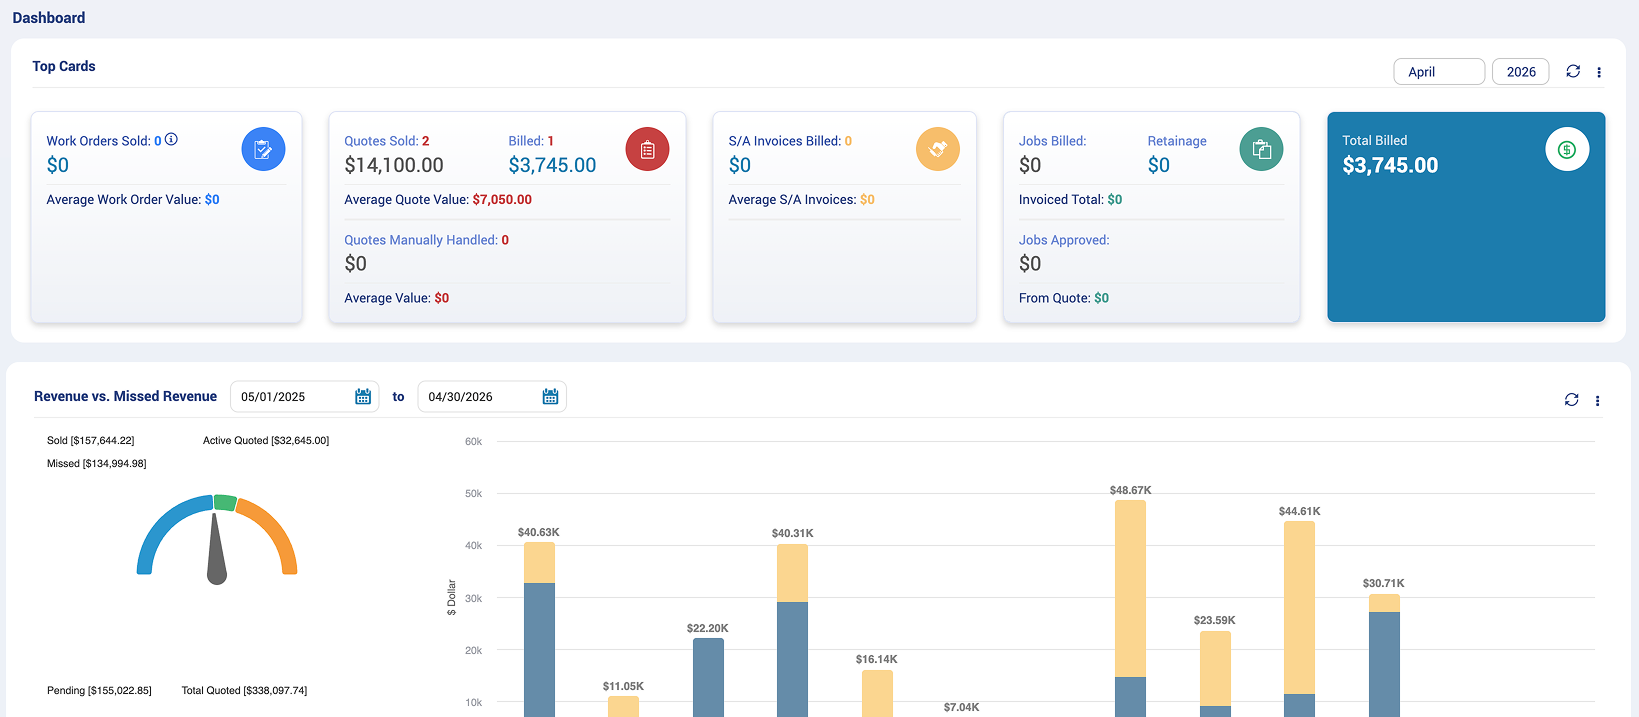Click the green Active Quoted gauge segment
Screen dimensions: 1639x717
pyautogui.click(x=225, y=502)
